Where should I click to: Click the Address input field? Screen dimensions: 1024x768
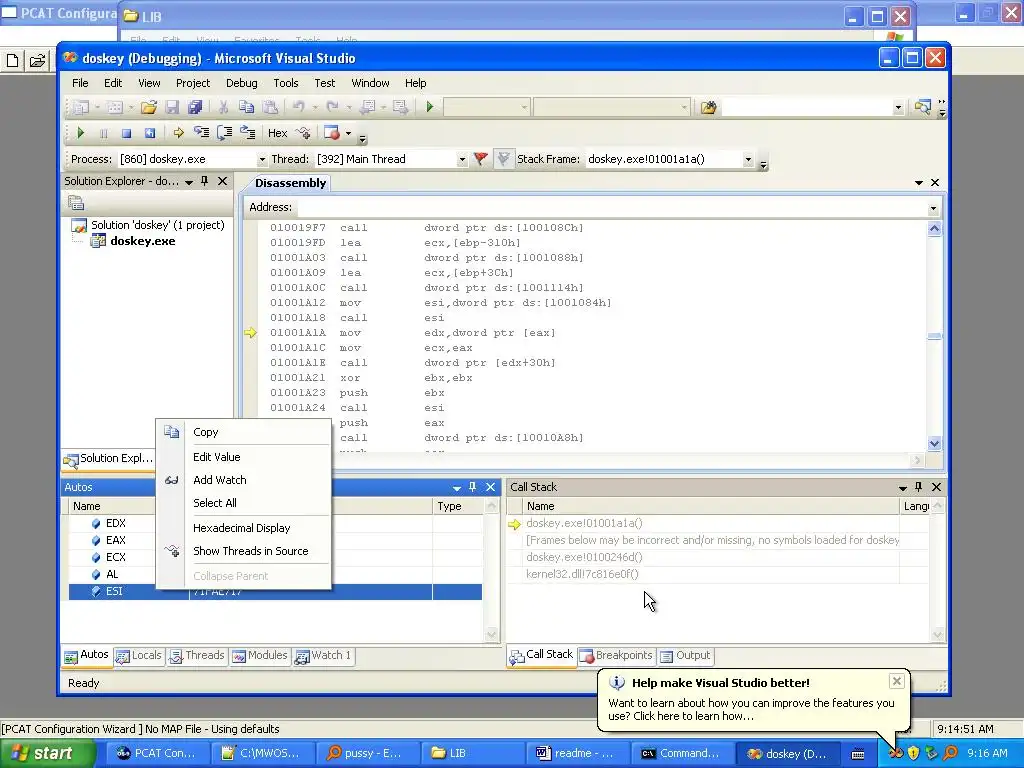point(611,208)
